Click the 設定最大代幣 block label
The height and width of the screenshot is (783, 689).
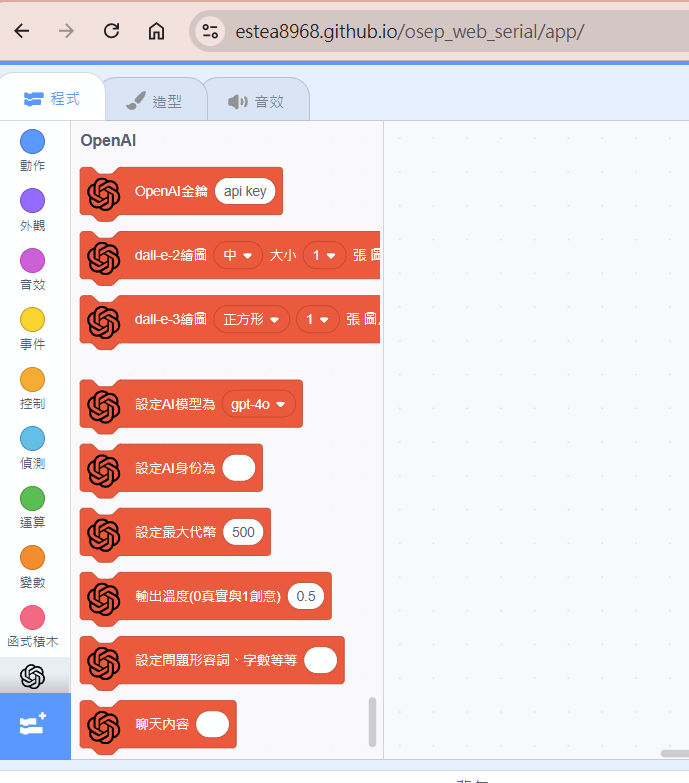click(x=176, y=532)
